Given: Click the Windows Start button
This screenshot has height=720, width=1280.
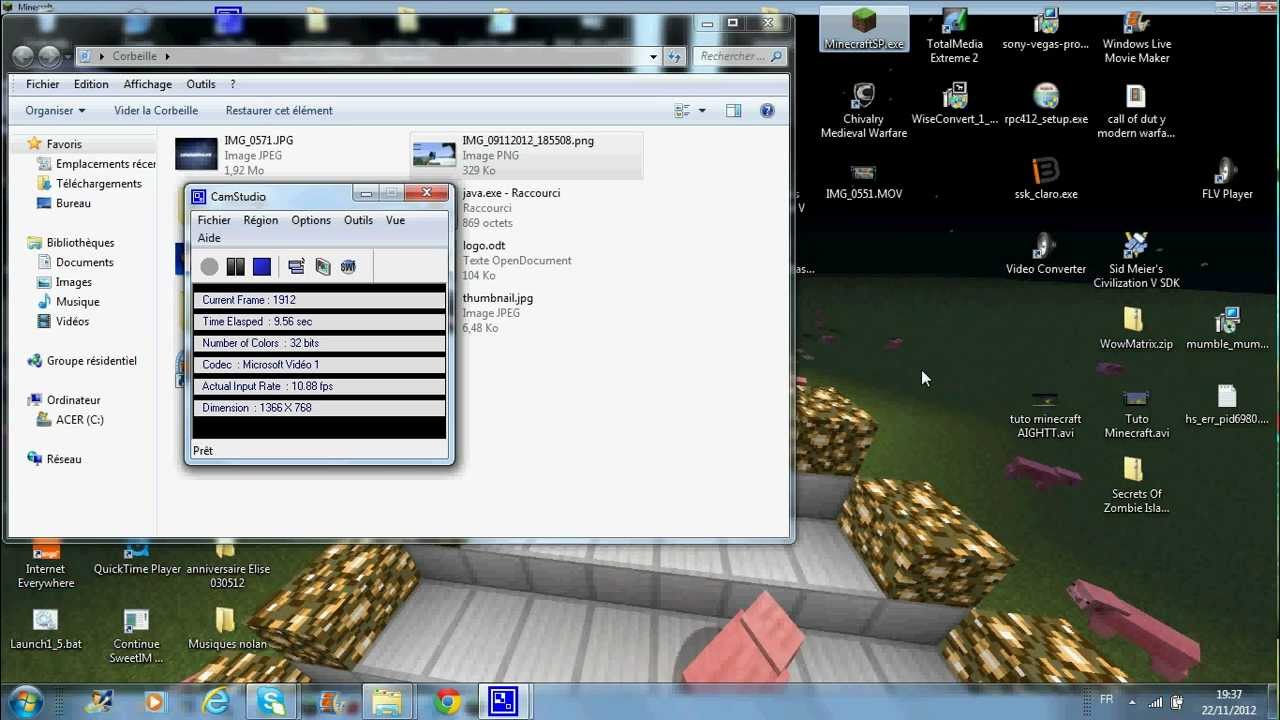Looking at the screenshot, I should pos(26,701).
